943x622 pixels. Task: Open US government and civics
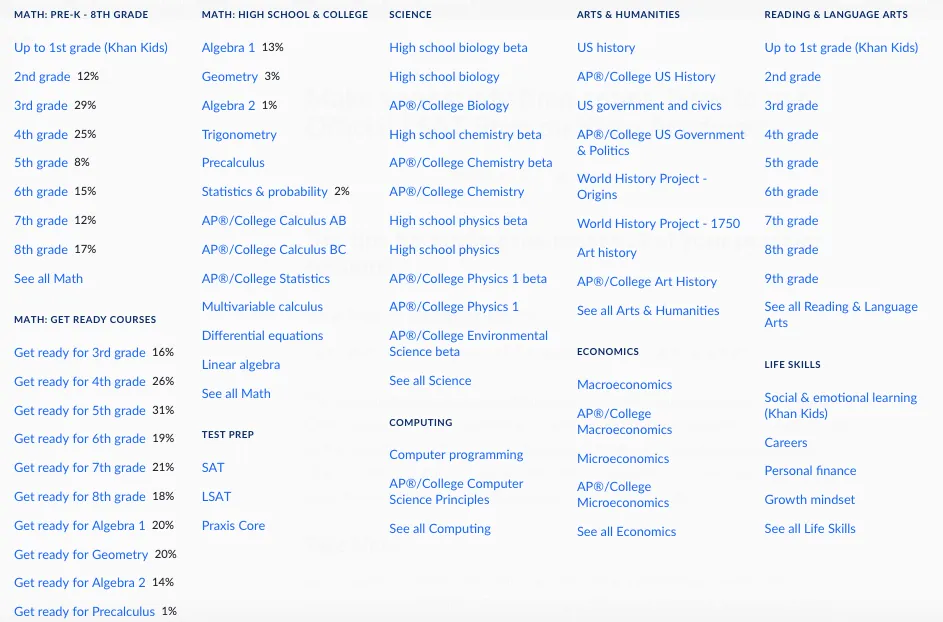(650, 105)
